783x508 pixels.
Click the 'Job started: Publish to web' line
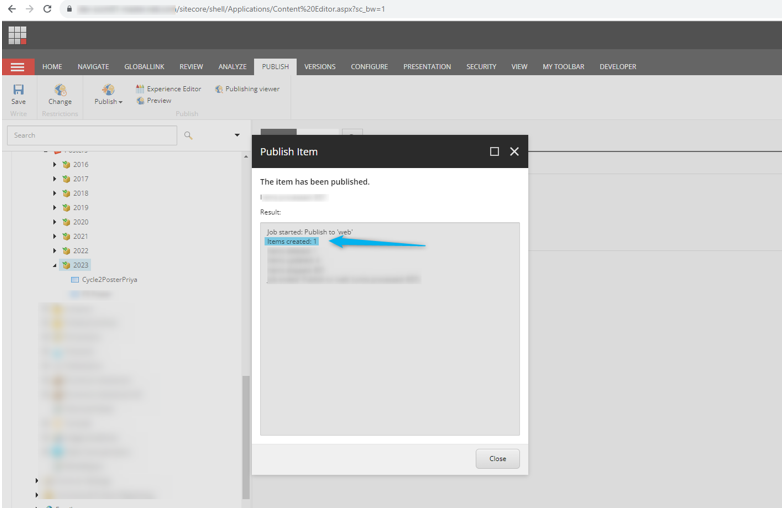310,232
